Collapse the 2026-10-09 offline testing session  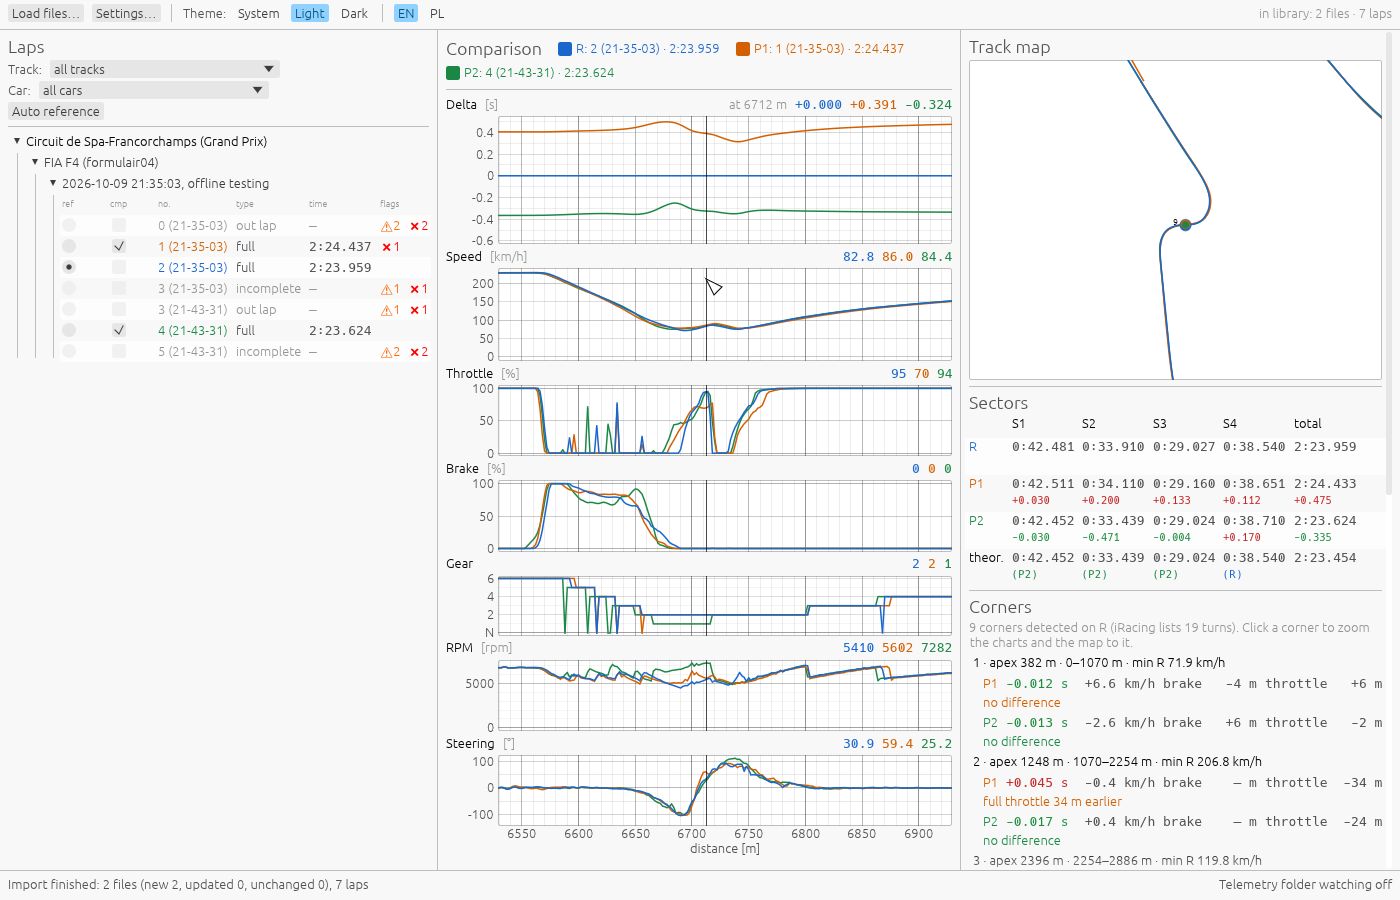point(53,183)
